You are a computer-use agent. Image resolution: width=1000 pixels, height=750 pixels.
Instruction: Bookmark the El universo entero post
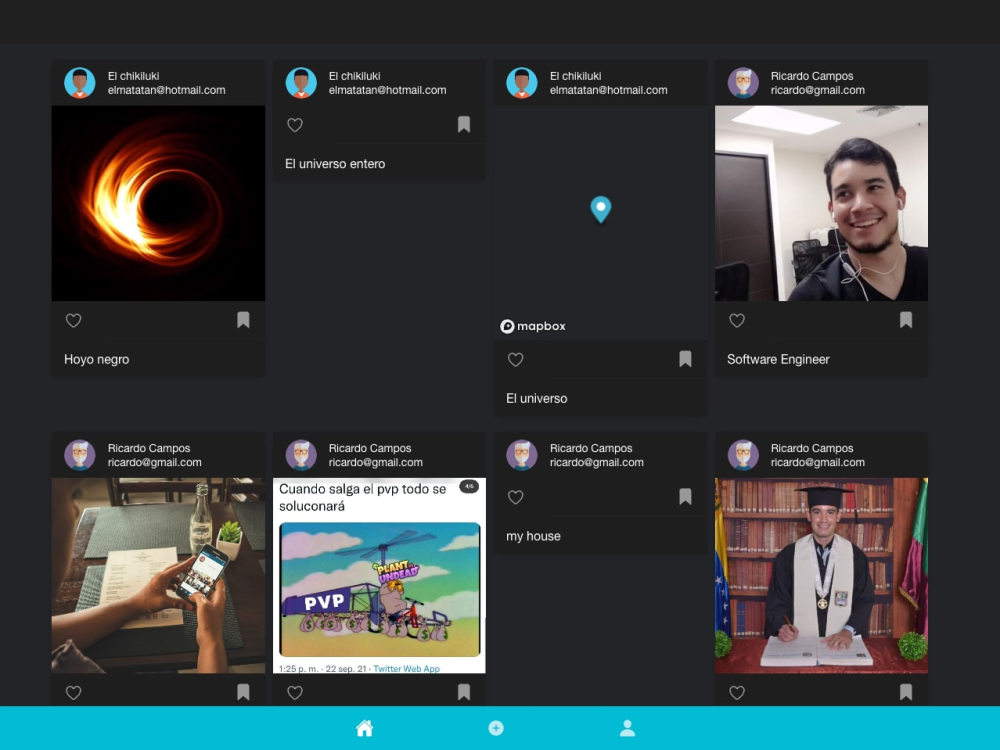pyautogui.click(x=464, y=124)
